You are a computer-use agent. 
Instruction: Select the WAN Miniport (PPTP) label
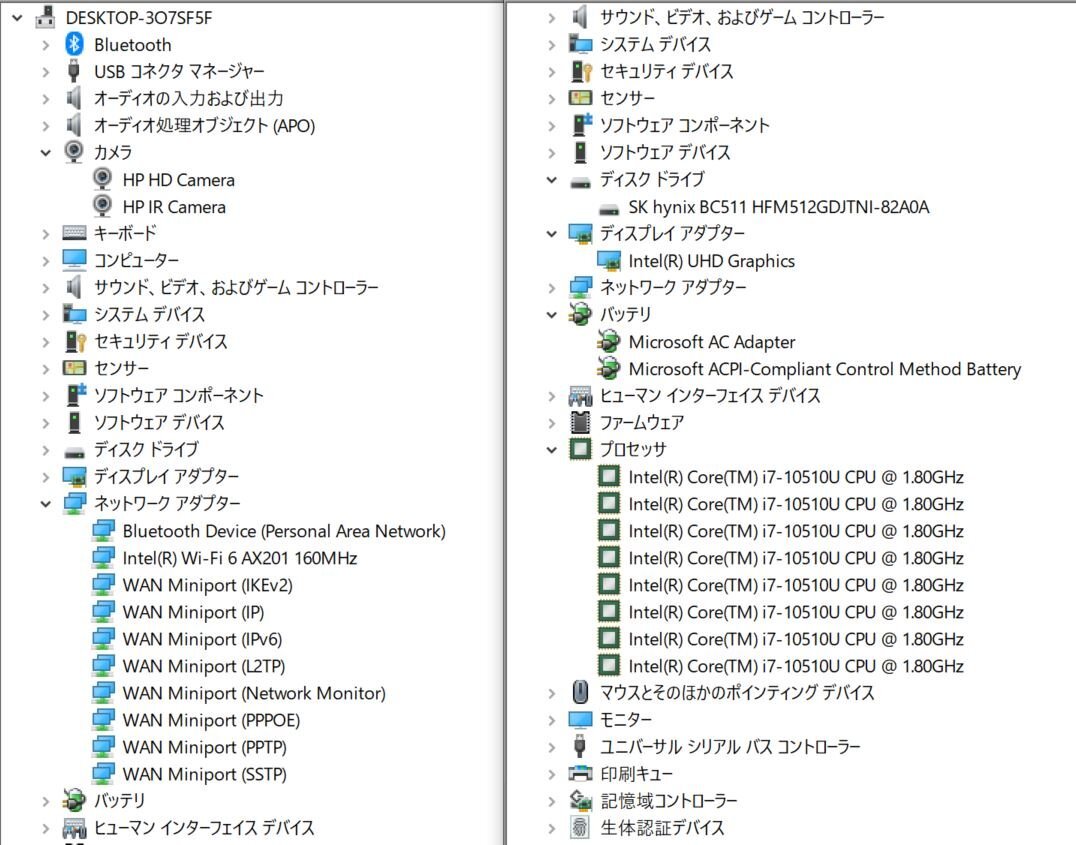click(x=204, y=747)
